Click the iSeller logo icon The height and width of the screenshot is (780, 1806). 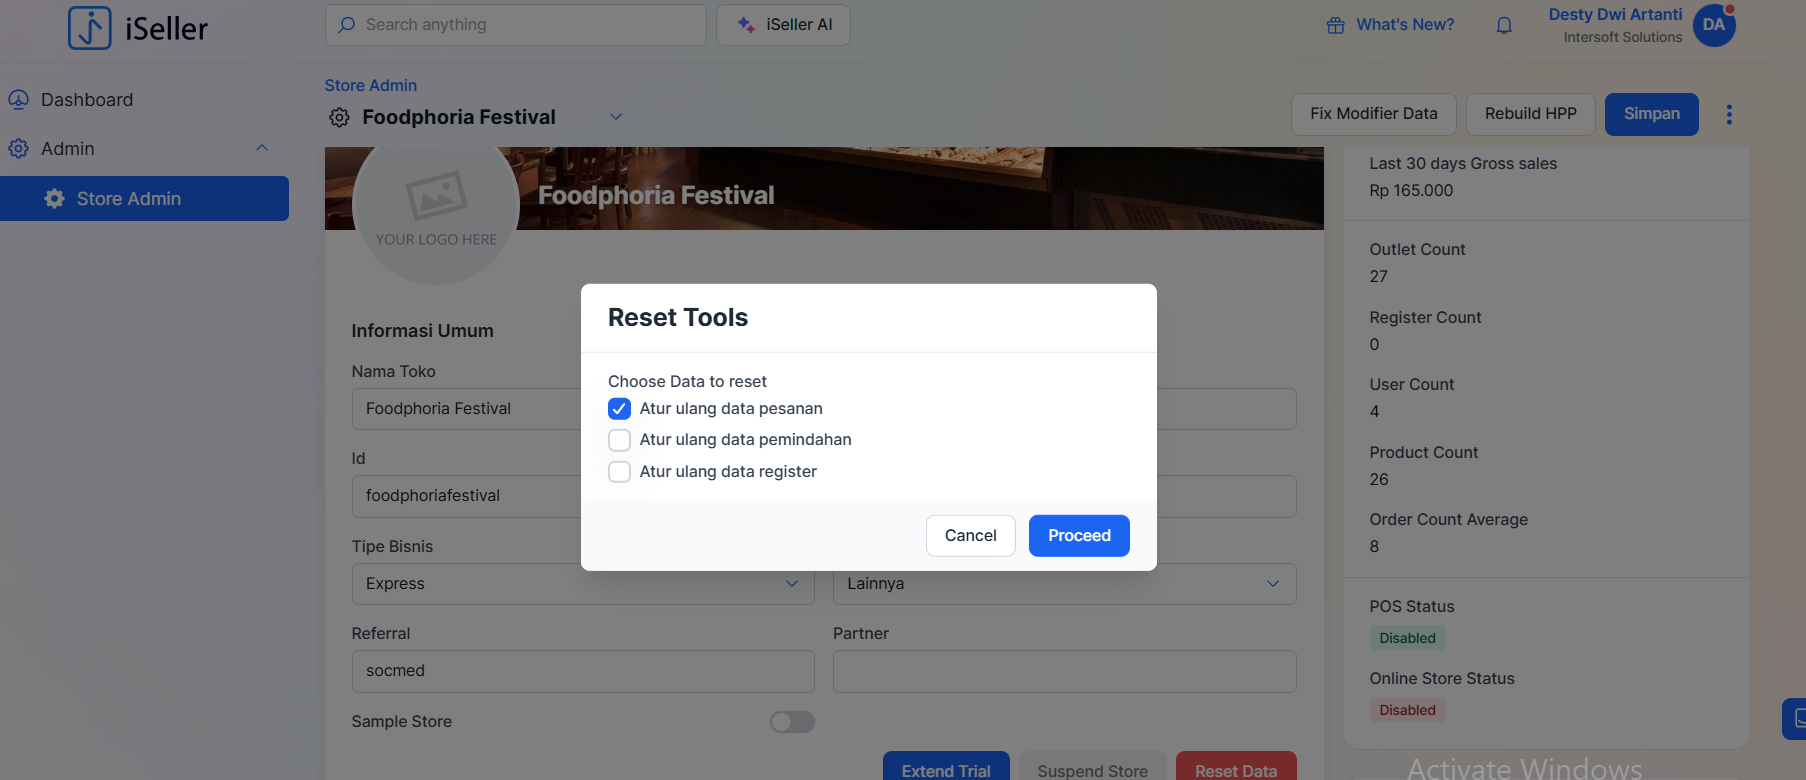coord(90,28)
